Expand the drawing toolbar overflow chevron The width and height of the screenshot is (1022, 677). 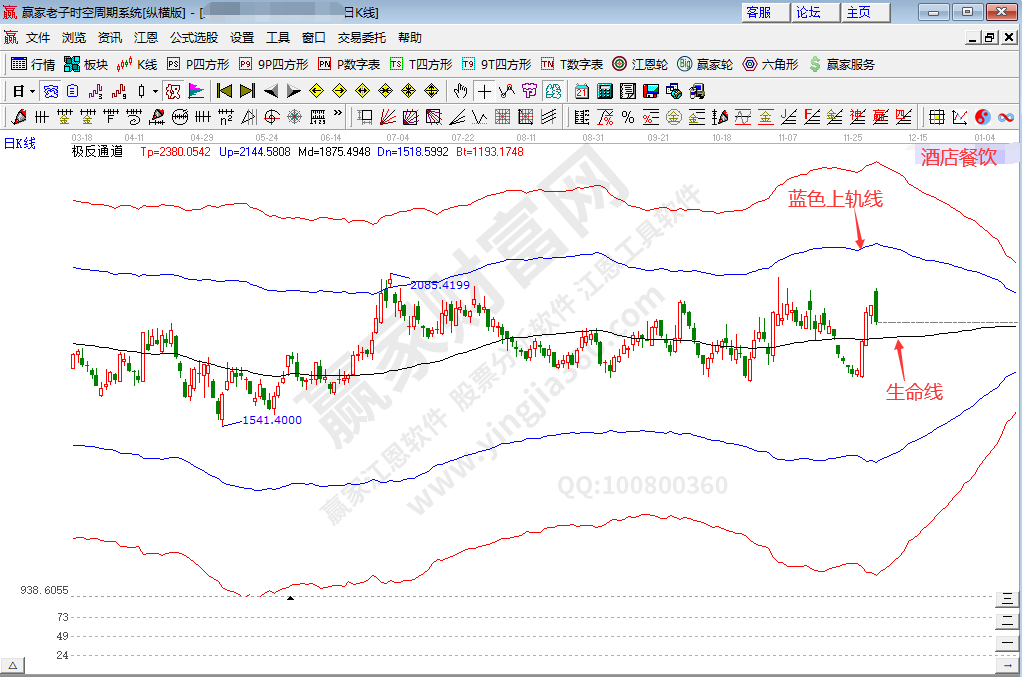coord(338,113)
